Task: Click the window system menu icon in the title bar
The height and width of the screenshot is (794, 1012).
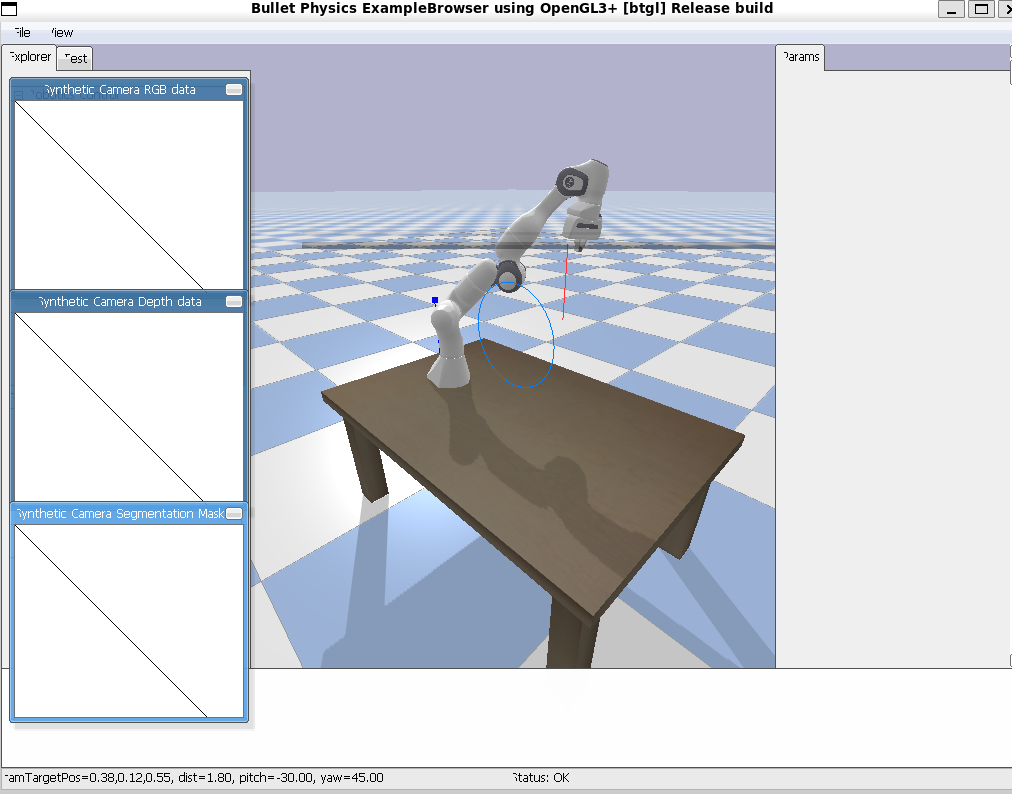Action: (9, 9)
